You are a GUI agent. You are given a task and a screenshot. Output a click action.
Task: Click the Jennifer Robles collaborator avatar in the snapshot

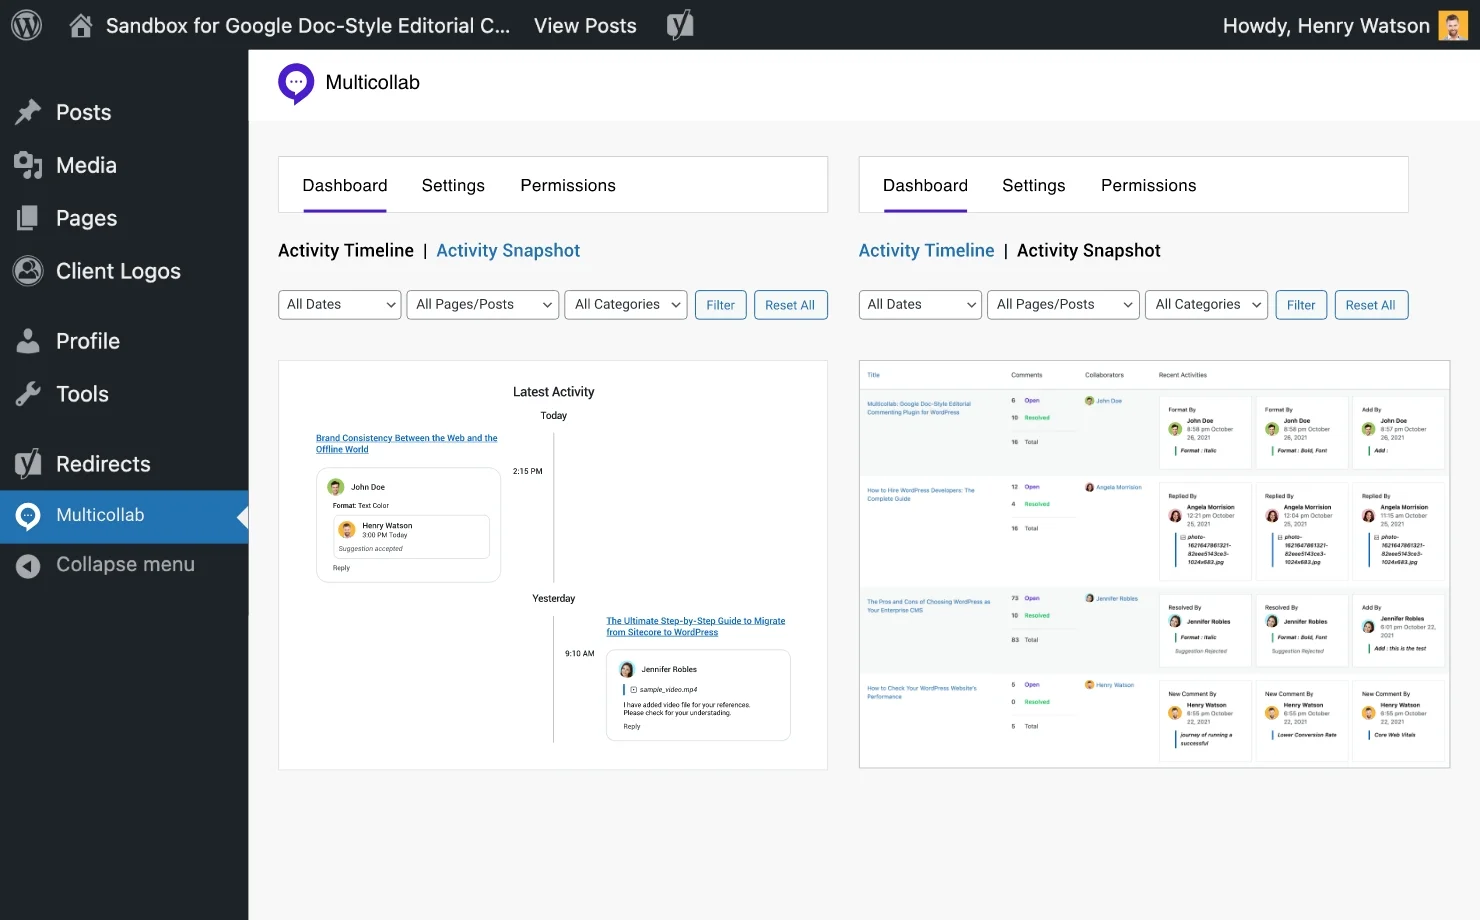coord(1089,598)
